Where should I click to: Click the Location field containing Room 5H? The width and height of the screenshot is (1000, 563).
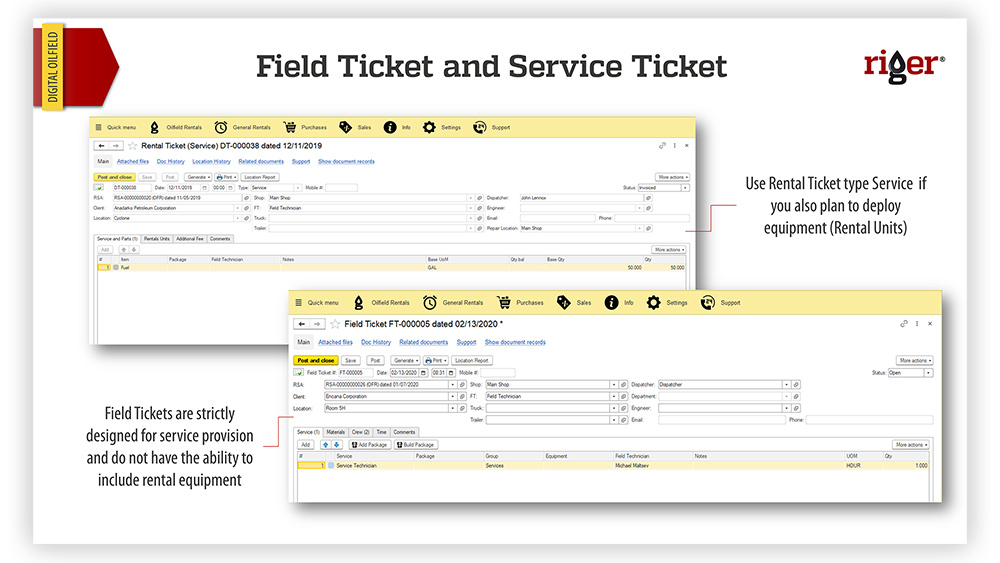(385, 408)
